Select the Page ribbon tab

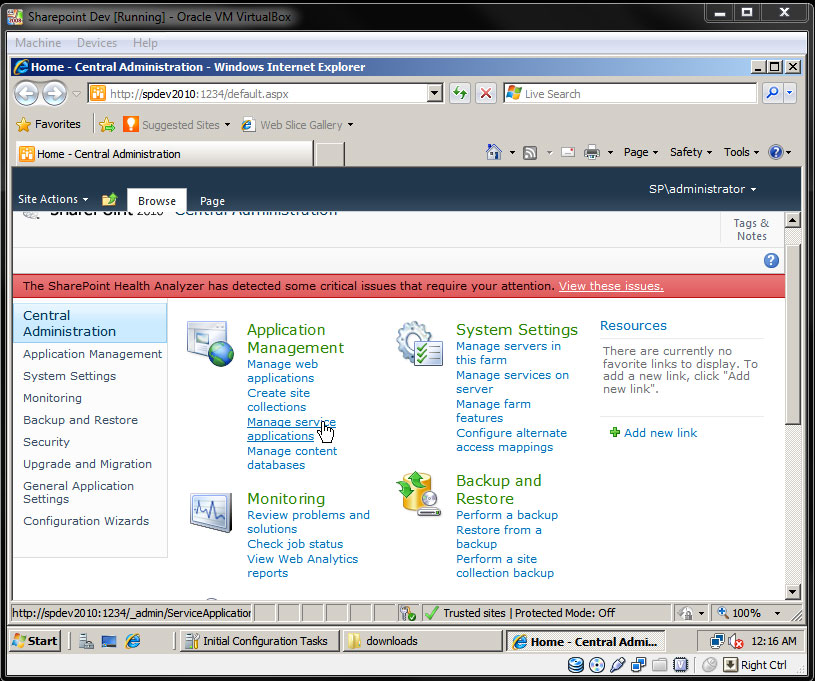pyautogui.click(x=213, y=201)
